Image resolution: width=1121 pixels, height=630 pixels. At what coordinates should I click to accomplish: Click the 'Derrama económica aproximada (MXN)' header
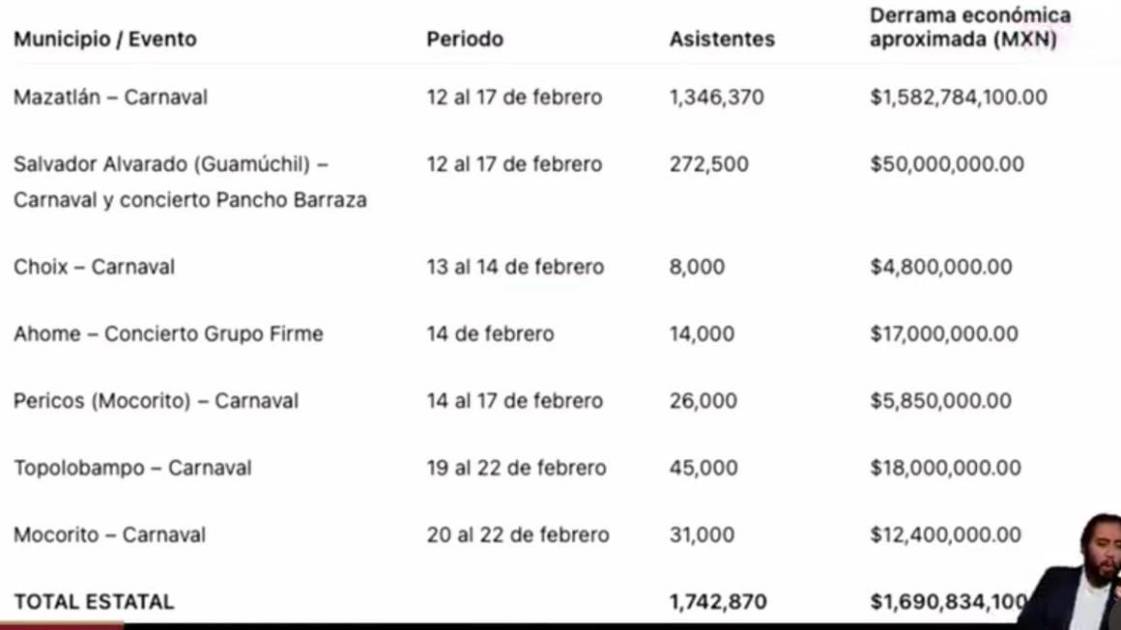point(969,28)
